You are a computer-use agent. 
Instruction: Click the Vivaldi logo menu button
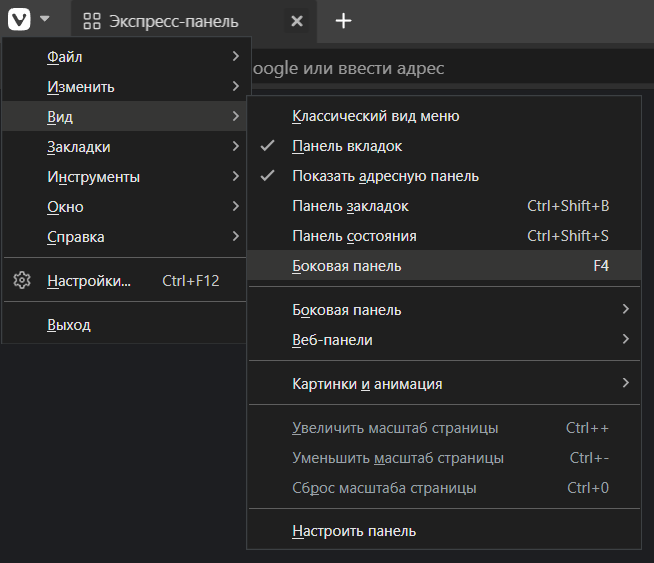19,19
